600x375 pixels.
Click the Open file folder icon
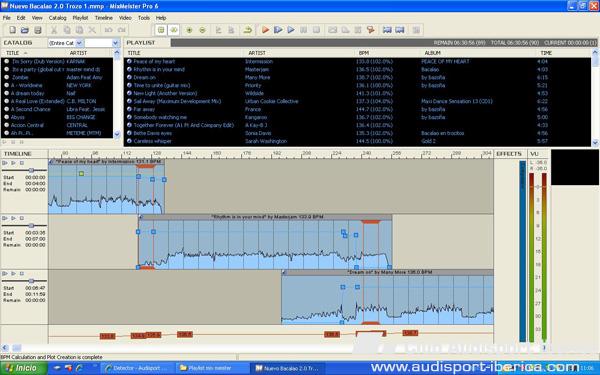coord(25,30)
